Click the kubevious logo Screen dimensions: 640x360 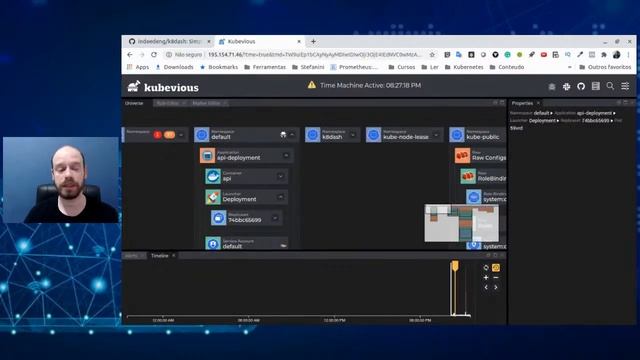pos(163,87)
